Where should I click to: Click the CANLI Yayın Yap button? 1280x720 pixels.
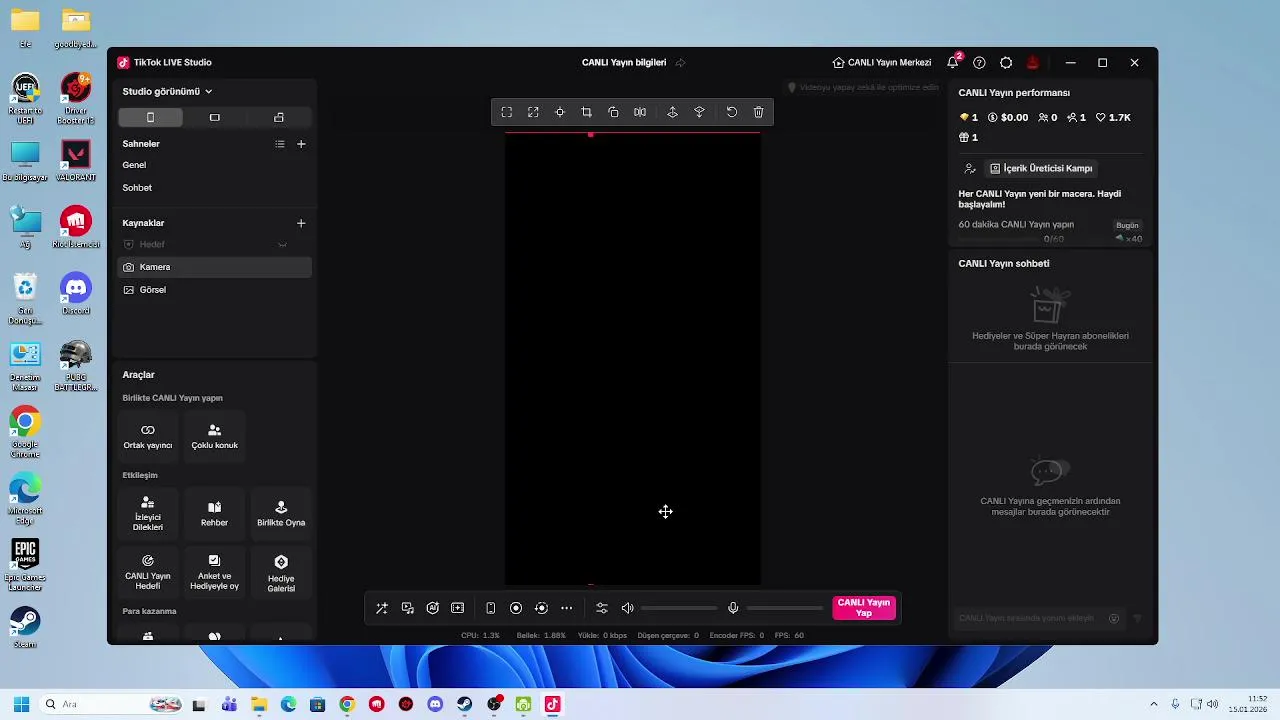(x=864, y=608)
